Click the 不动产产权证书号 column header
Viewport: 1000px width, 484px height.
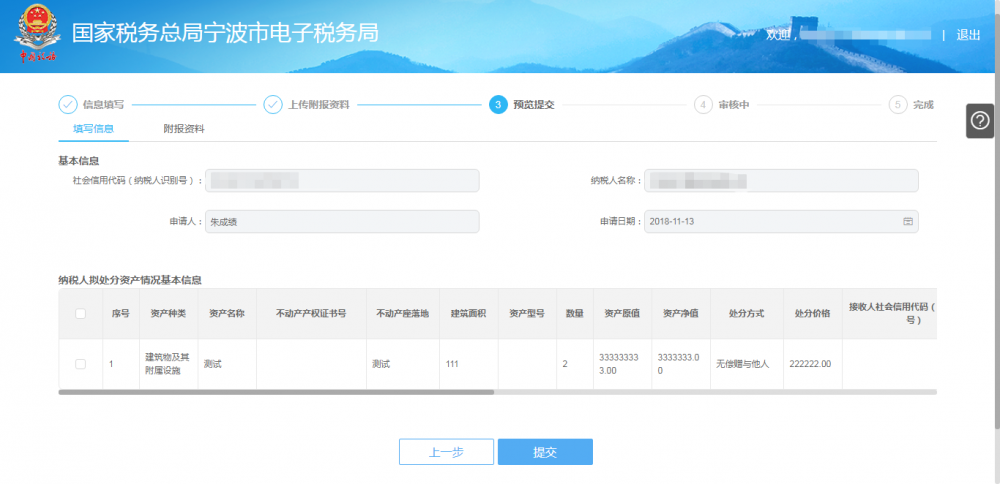(311, 314)
